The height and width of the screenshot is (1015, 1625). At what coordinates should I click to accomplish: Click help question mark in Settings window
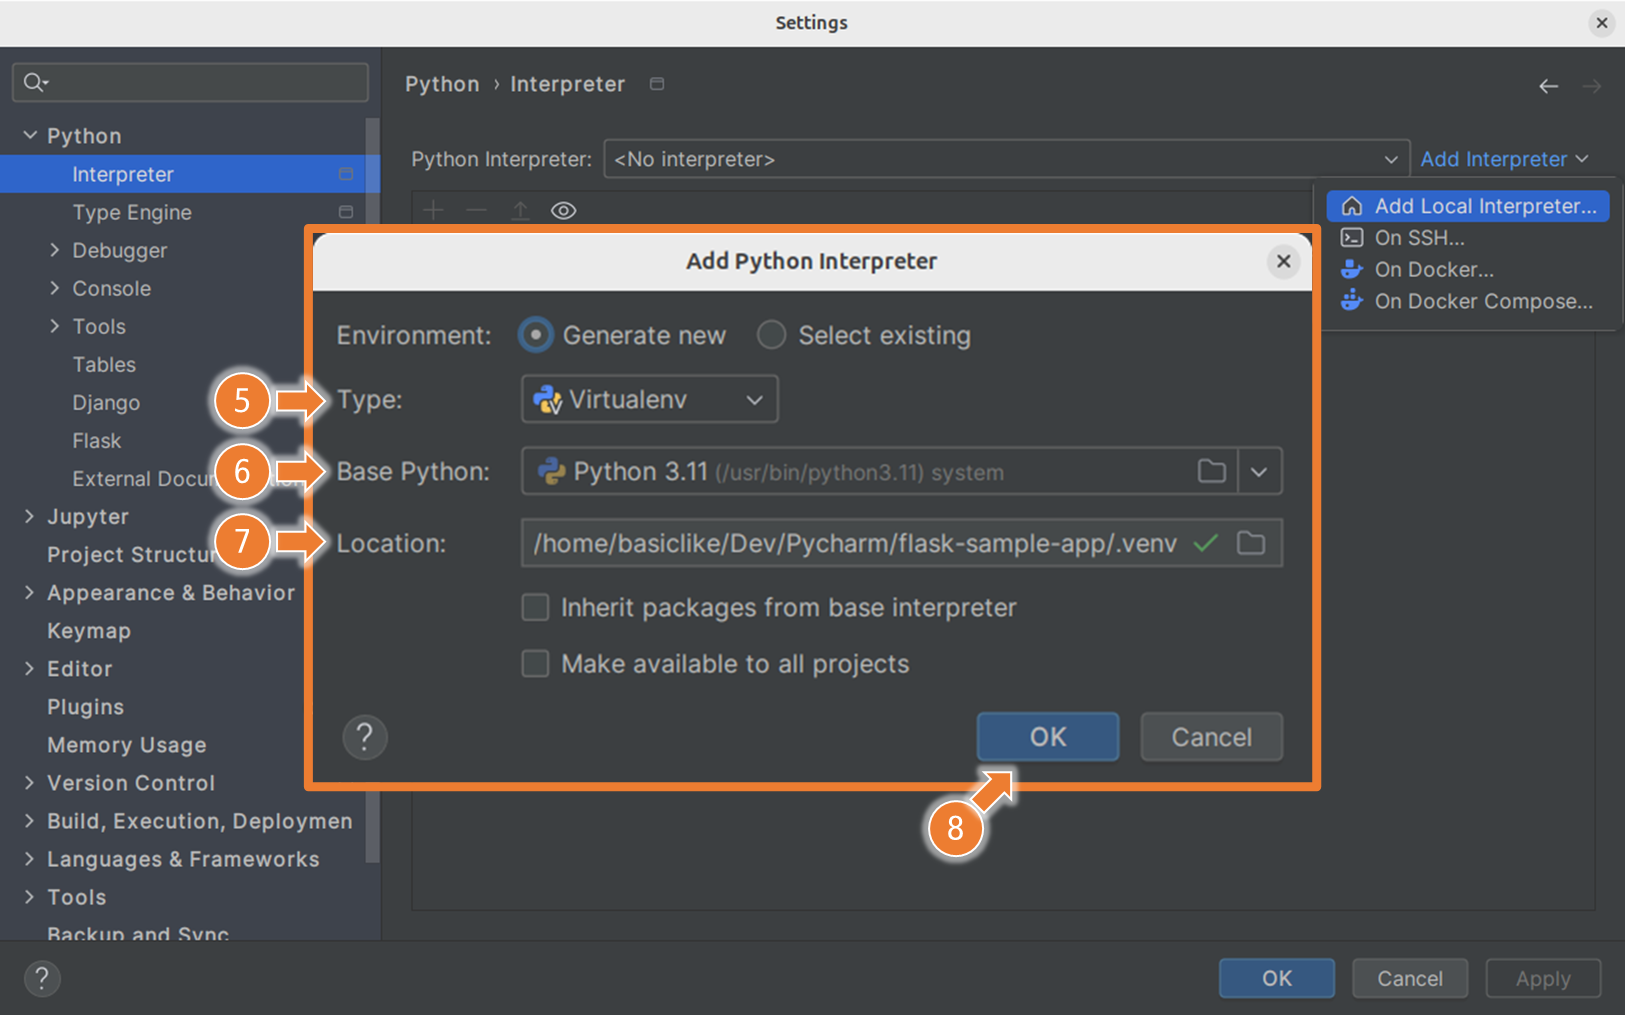[x=42, y=978]
